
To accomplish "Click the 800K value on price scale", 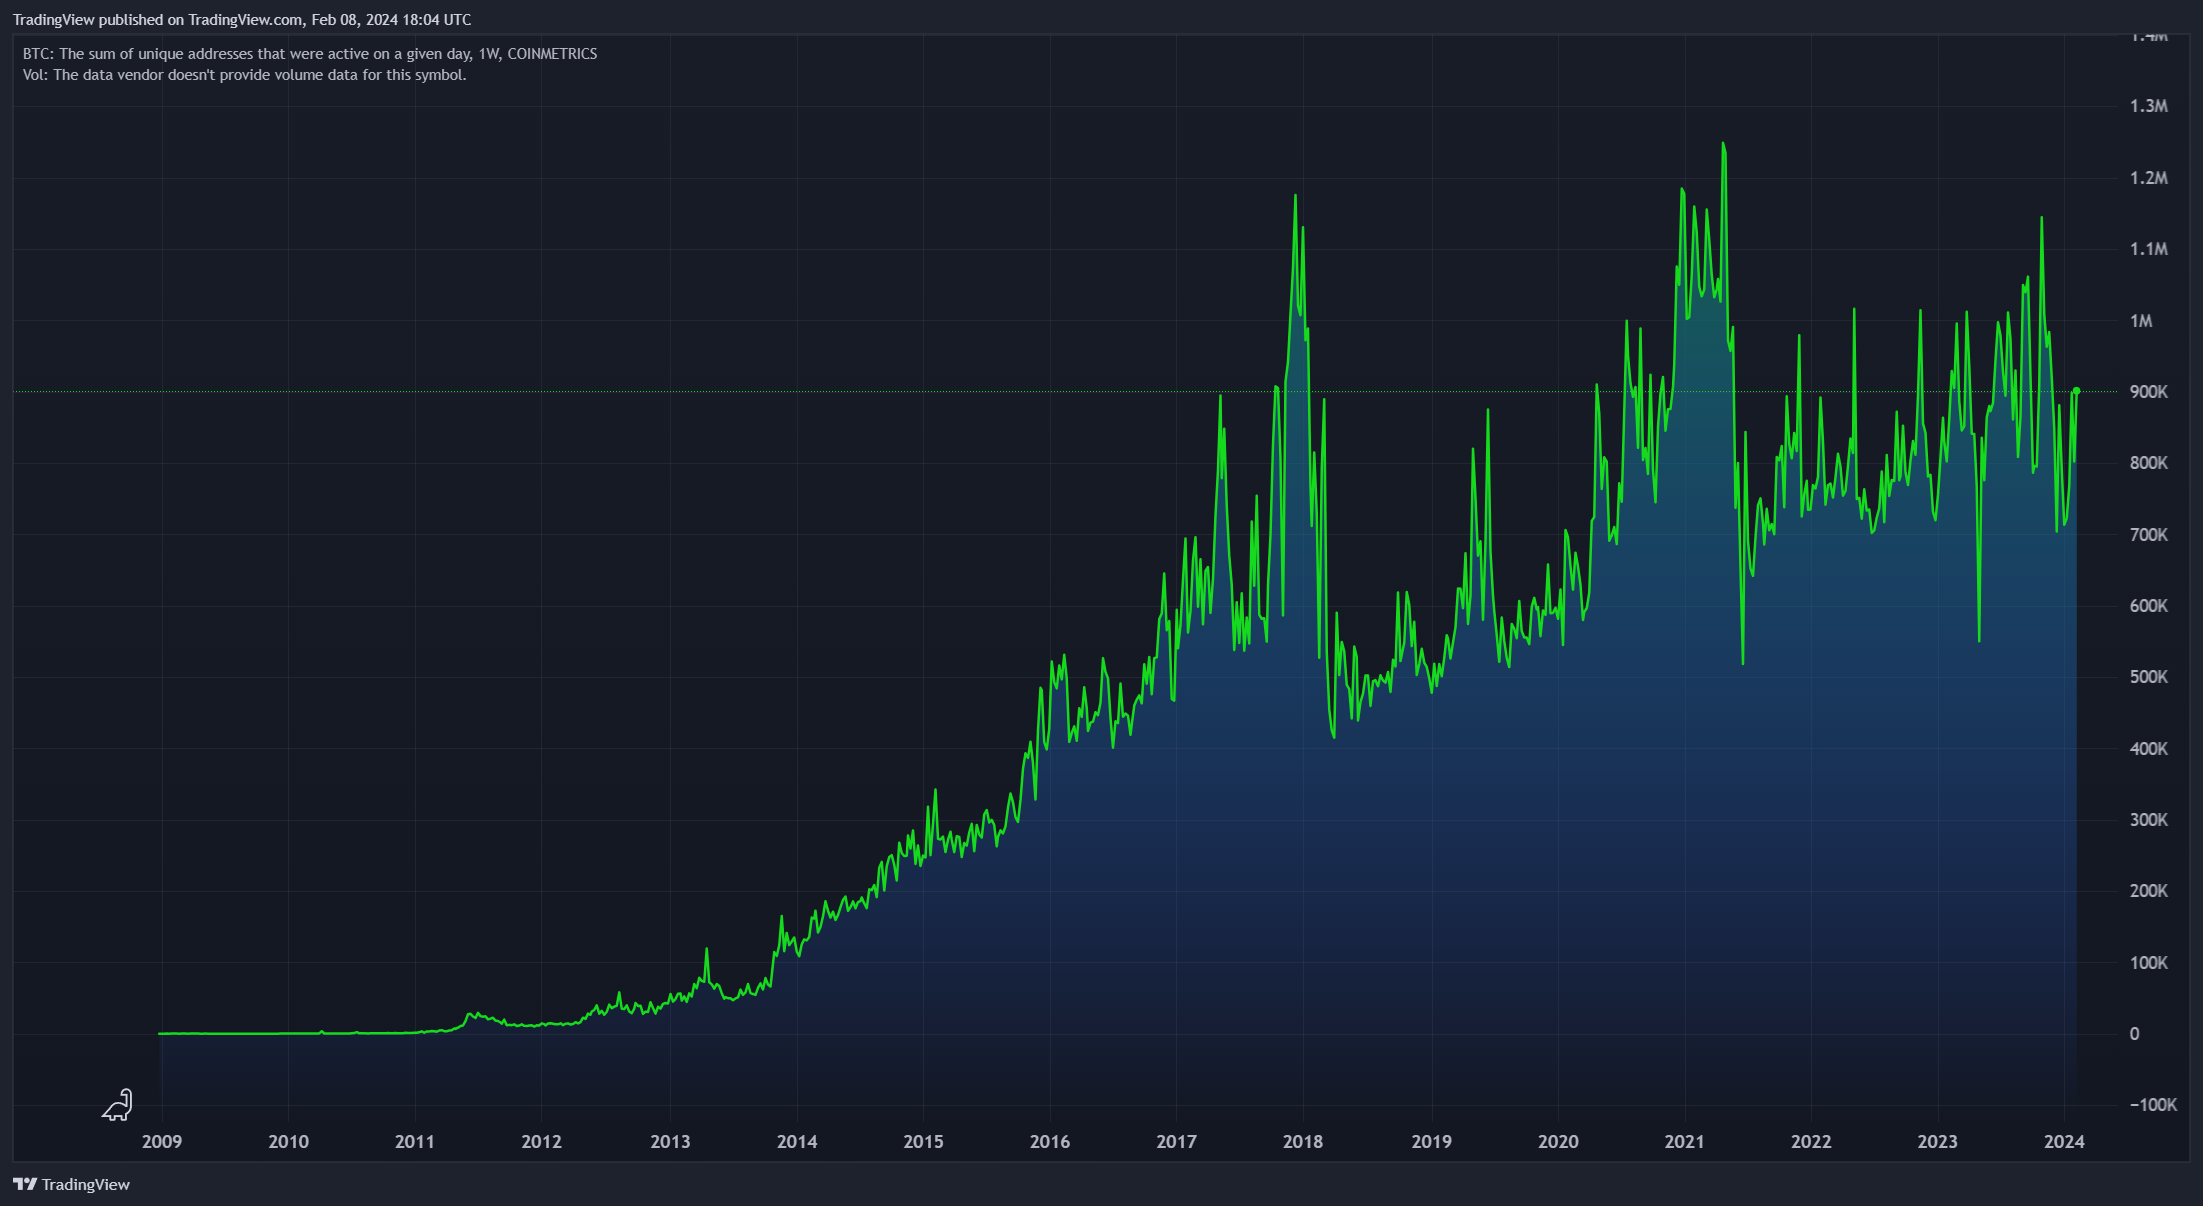I will pyautogui.click(x=2149, y=463).
